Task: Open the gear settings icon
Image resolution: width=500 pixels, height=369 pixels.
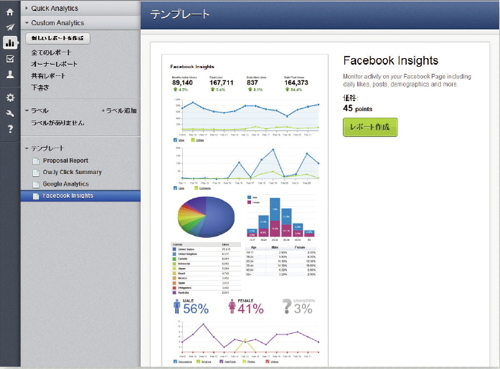Action: click(10, 98)
